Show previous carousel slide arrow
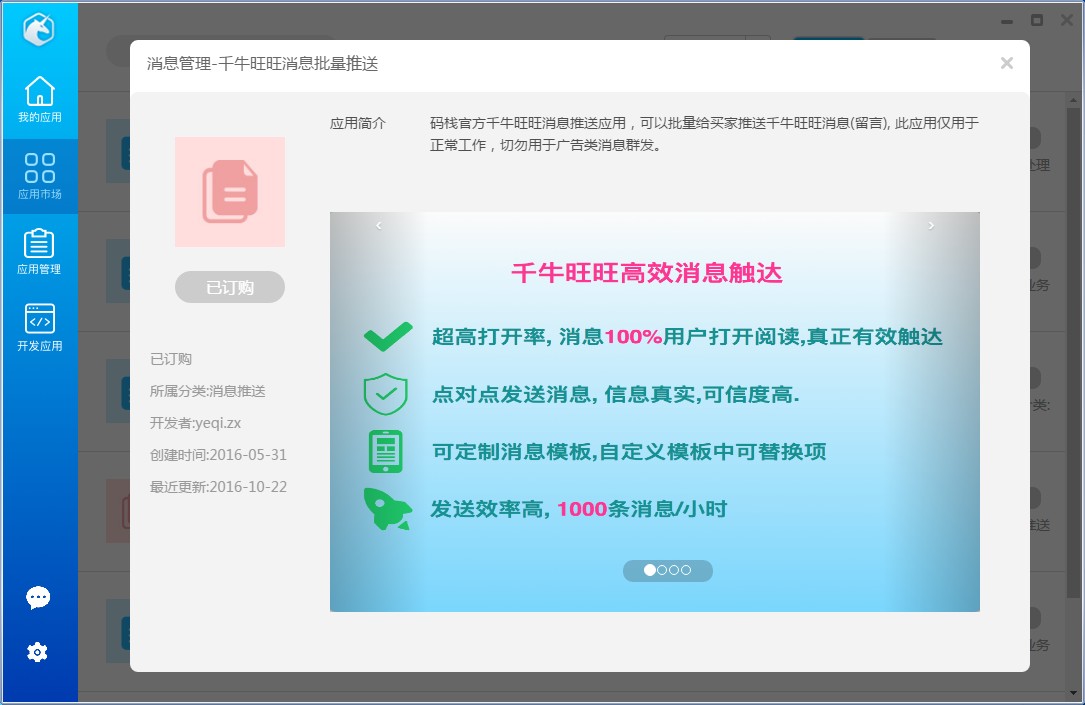Image resolution: width=1085 pixels, height=705 pixels. click(379, 226)
